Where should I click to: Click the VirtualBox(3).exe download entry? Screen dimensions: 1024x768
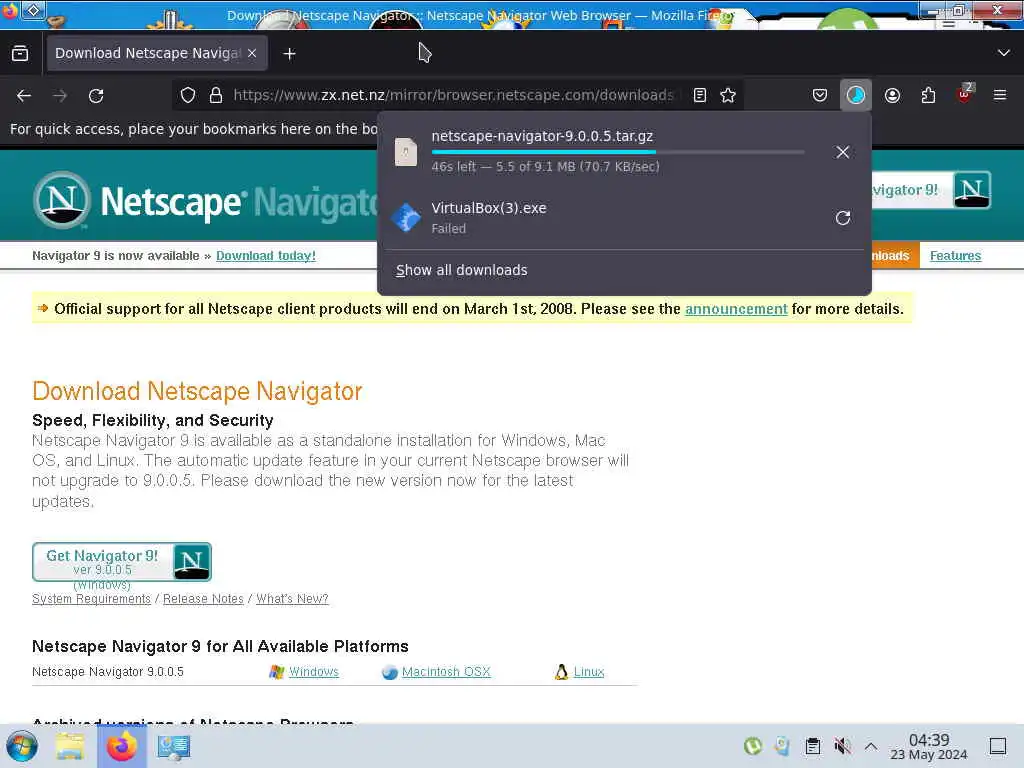click(x=601, y=217)
